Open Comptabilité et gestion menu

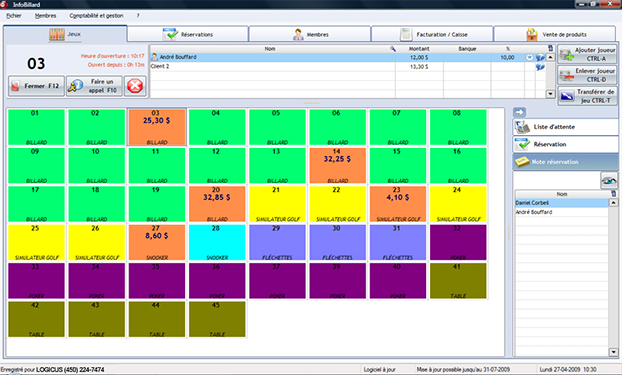click(96, 16)
